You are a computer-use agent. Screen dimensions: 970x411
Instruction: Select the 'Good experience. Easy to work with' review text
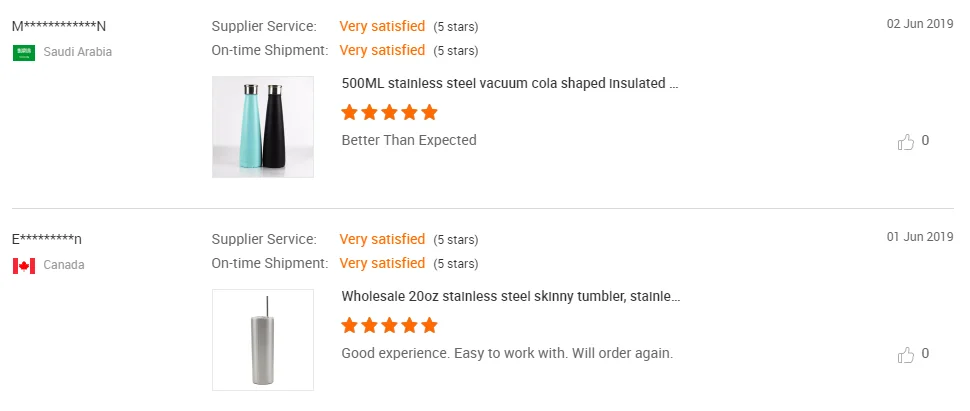(x=455, y=353)
